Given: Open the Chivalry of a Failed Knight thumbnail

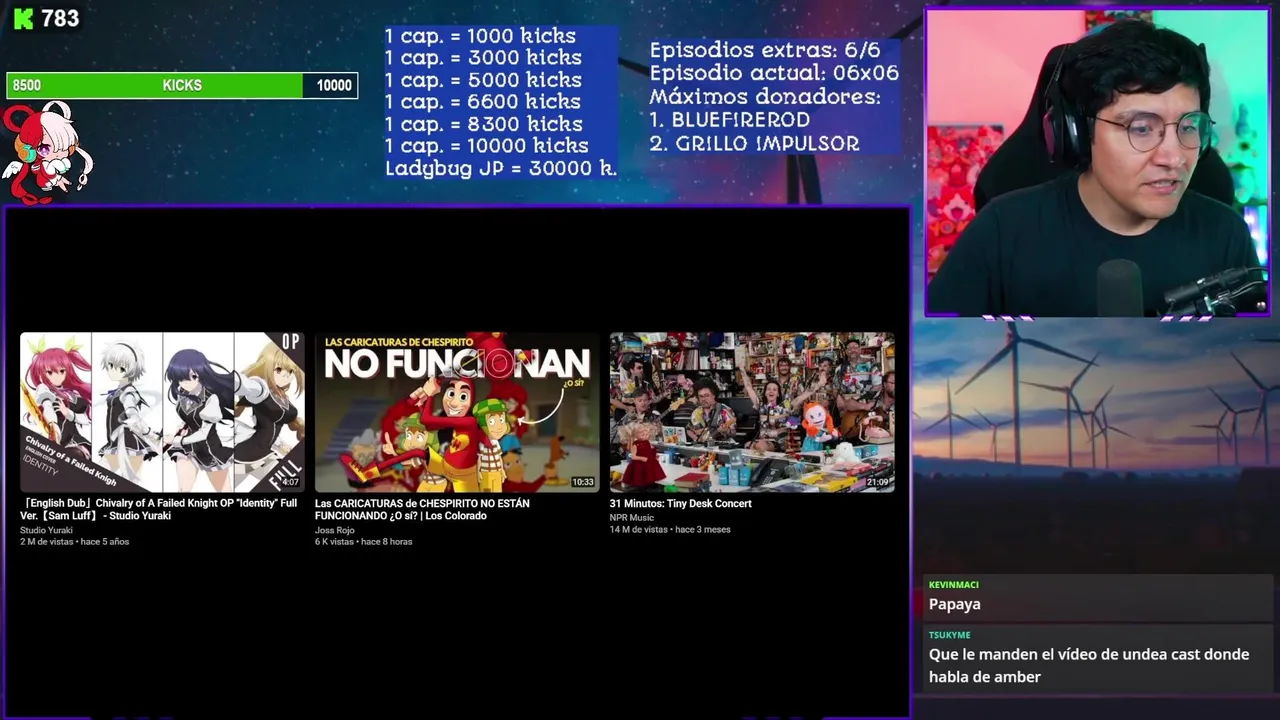Looking at the screenshot, I should pos(162,412).
